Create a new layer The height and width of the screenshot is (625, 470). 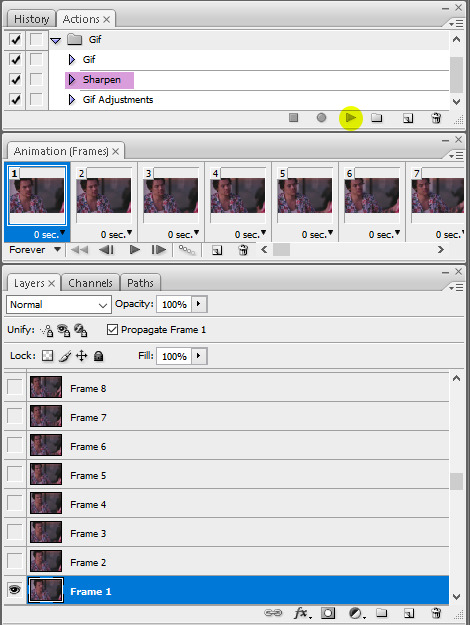409,613
